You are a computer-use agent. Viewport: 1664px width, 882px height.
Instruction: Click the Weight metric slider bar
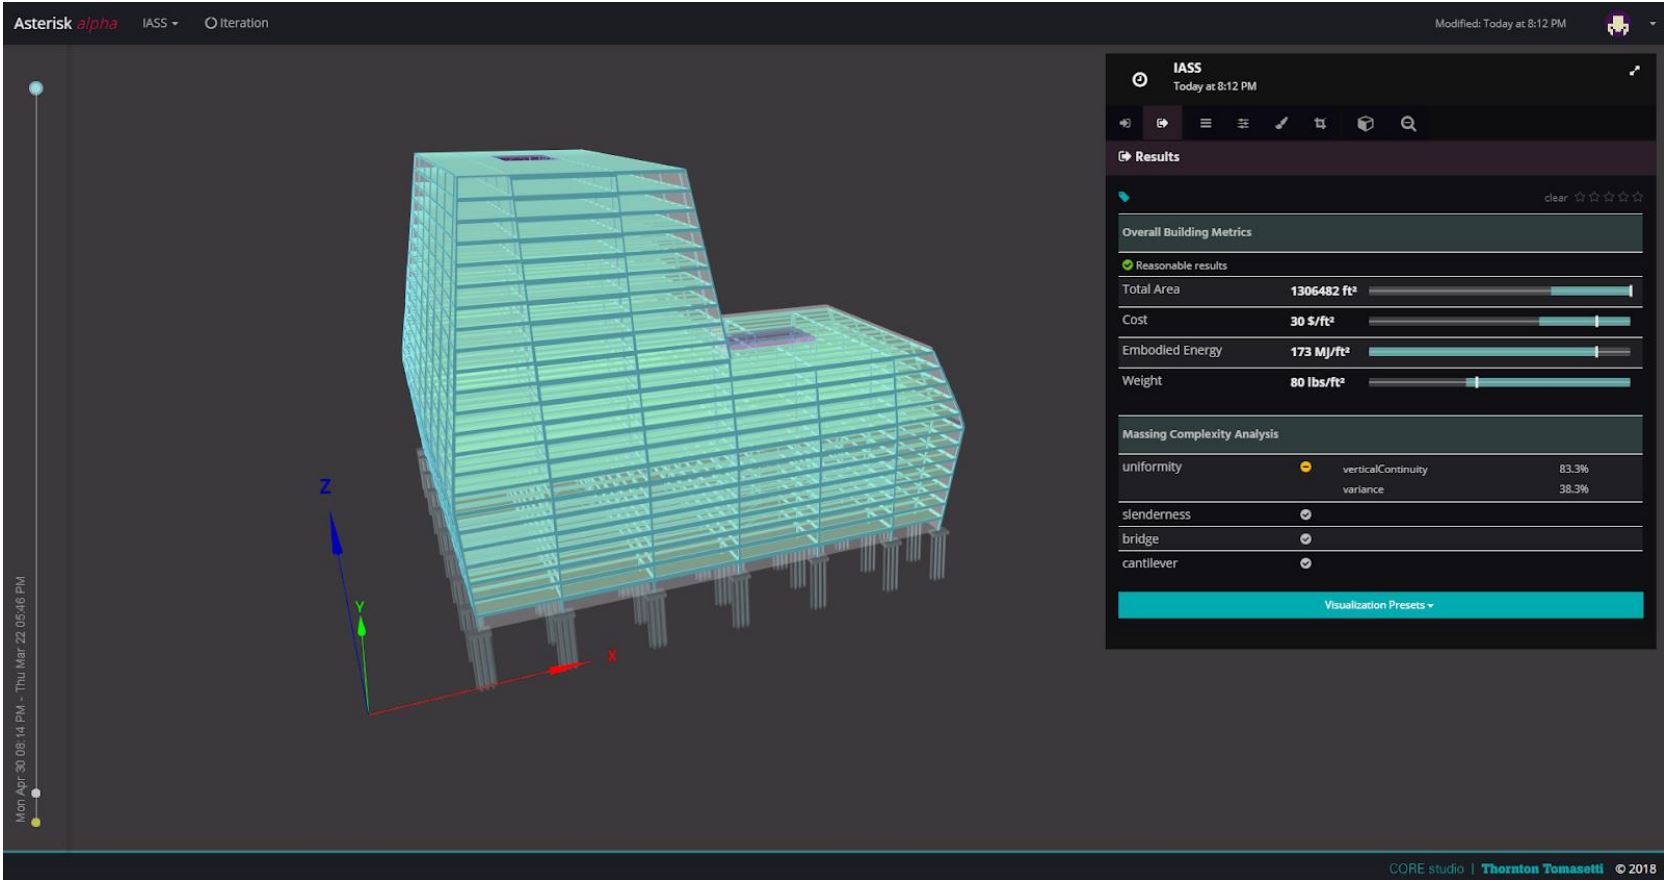[1498, 382]
